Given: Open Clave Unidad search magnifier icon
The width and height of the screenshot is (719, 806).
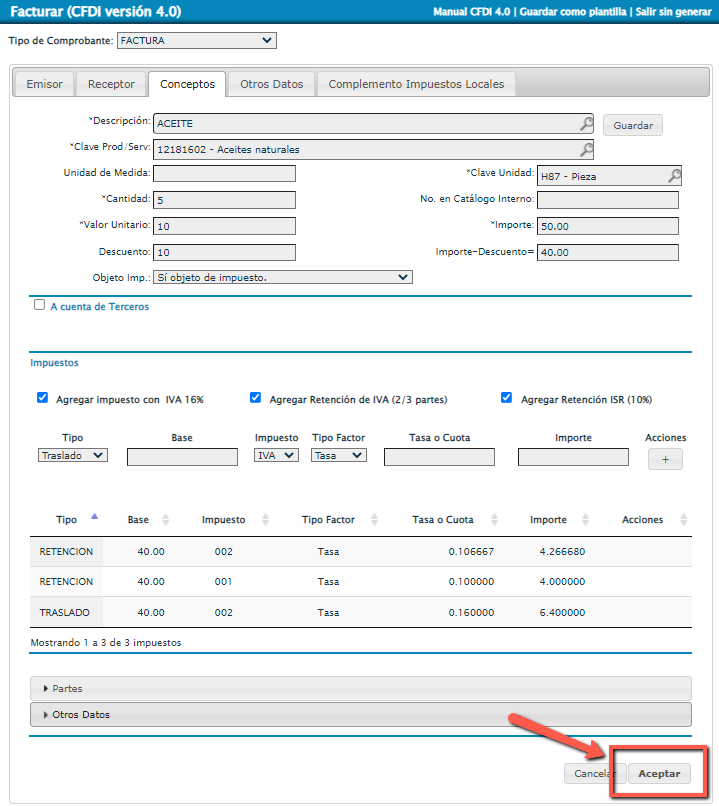Looking at the screenshot, I should coord(674,176).
